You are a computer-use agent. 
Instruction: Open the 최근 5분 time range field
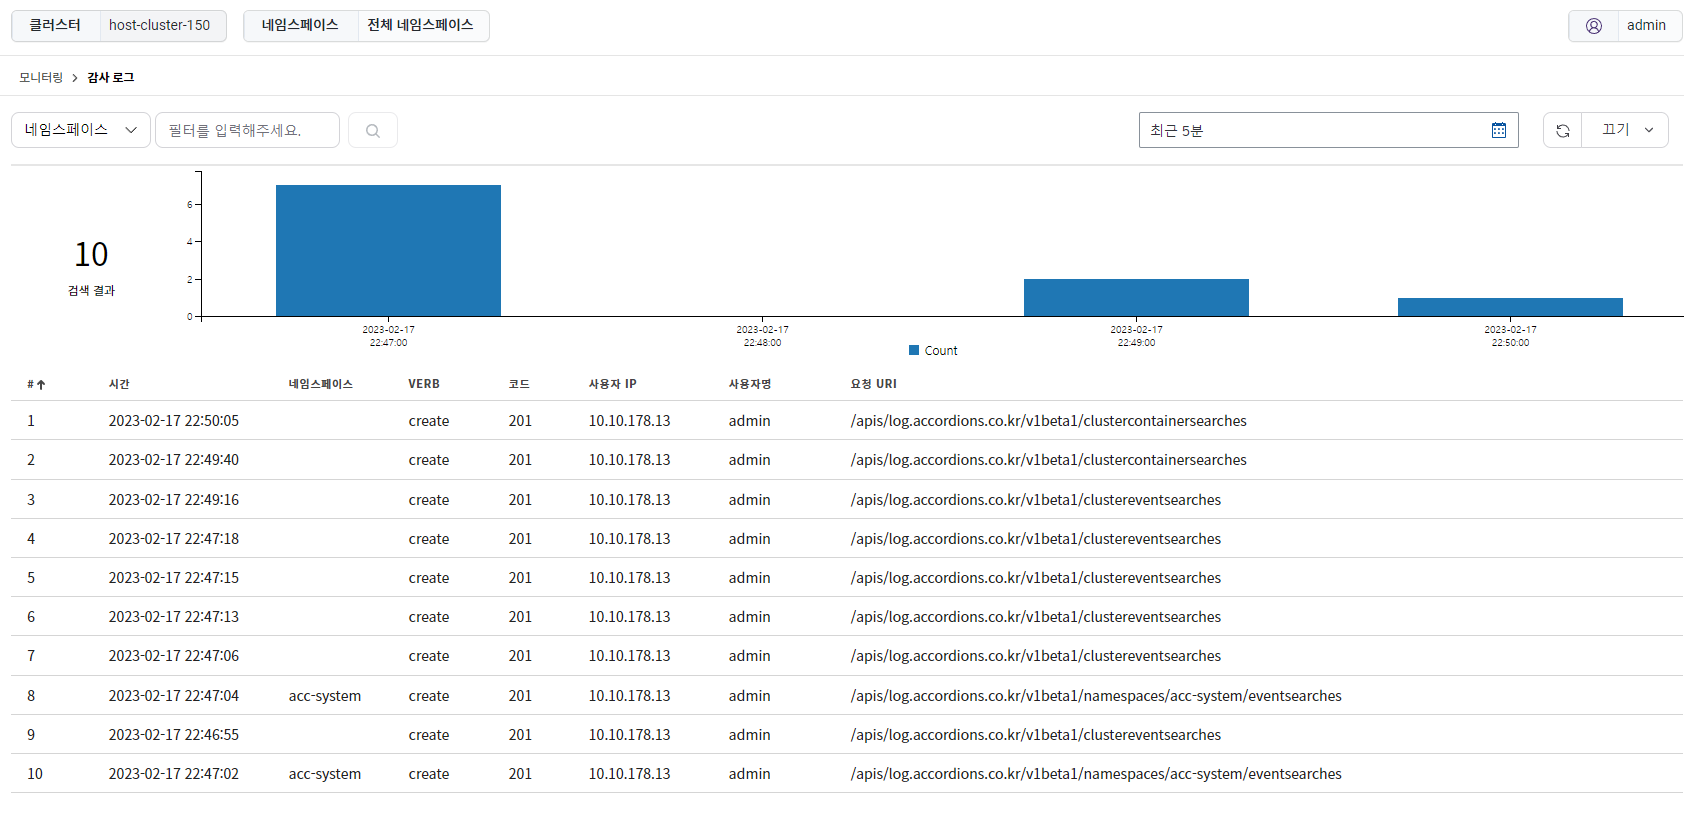click(1328, 130)
